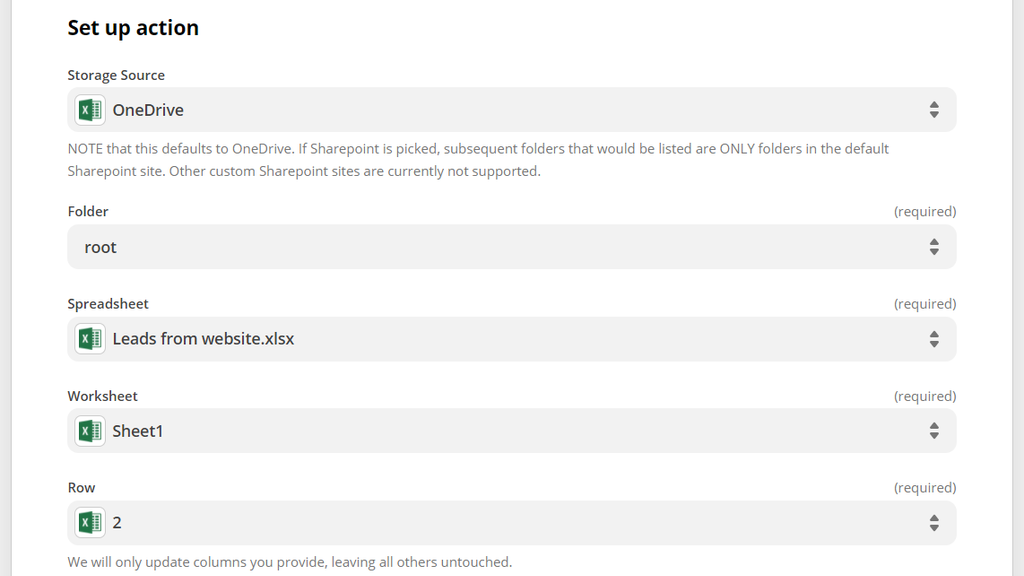Click the 'Folder' field label
This screenshot has height=576, width=1024.
click(88, 211)
